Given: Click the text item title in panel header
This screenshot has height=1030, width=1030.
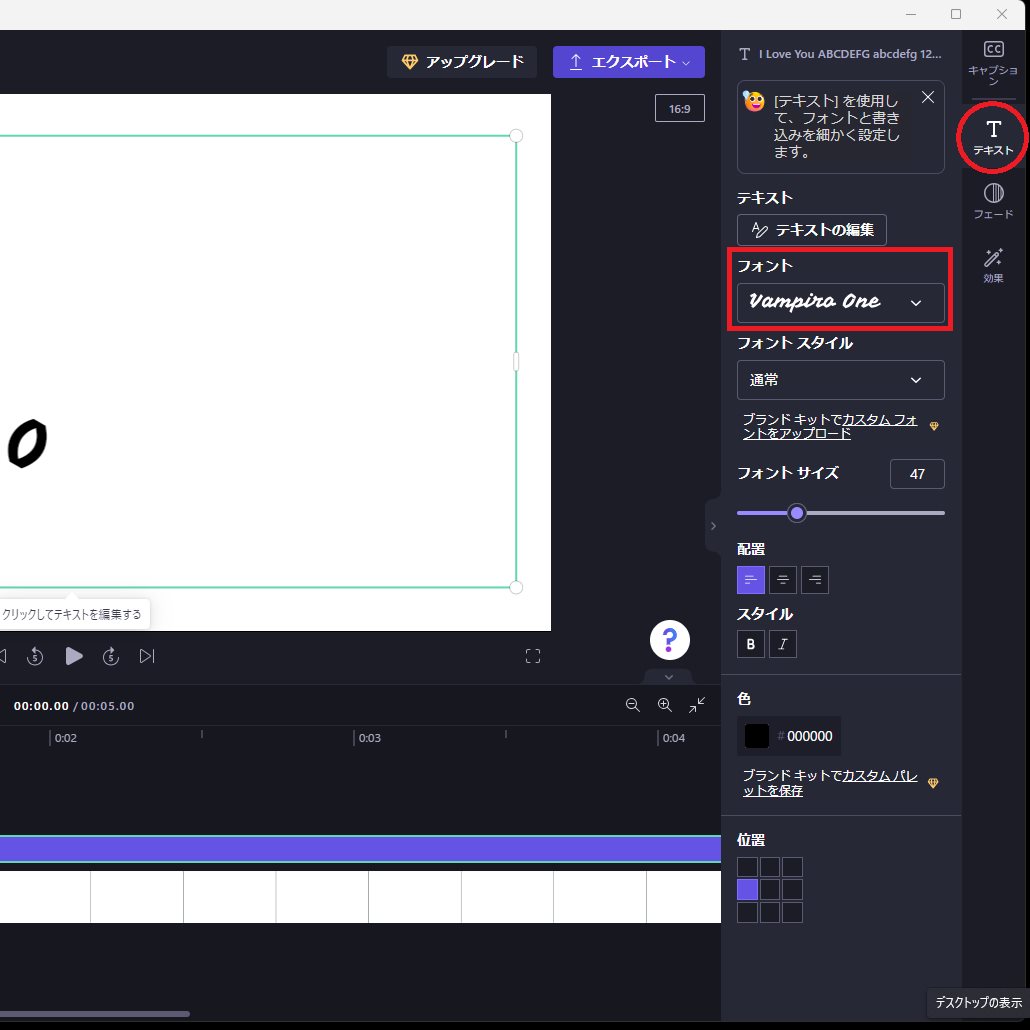Looking at the screenshot, I should pyautogui.click(x=850, y=54).
